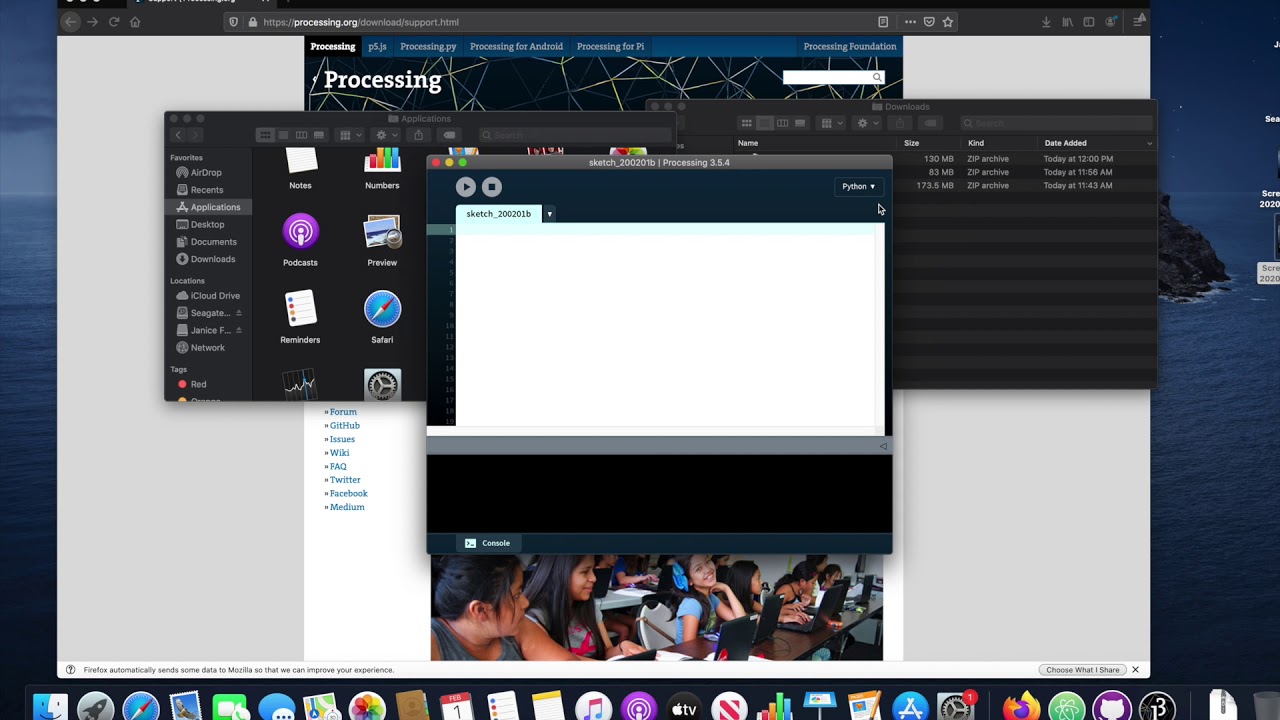Eject the Seagate drive in the sidebar
This screenshot has height=720, width=1280.
(x=238, y=313)
